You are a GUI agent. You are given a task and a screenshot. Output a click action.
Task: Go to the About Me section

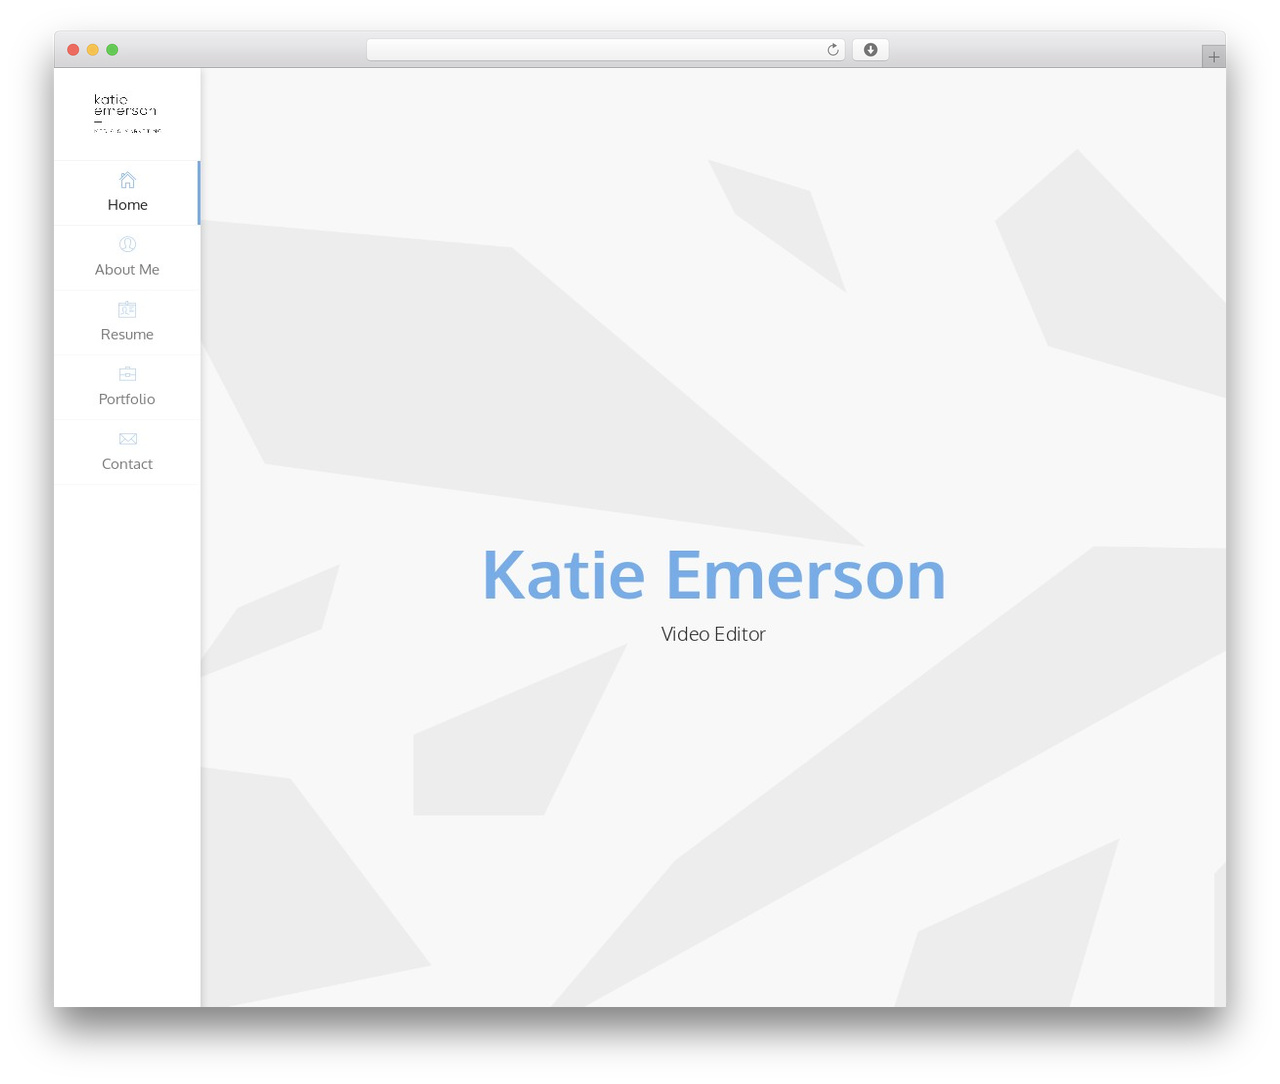(127, 258)
